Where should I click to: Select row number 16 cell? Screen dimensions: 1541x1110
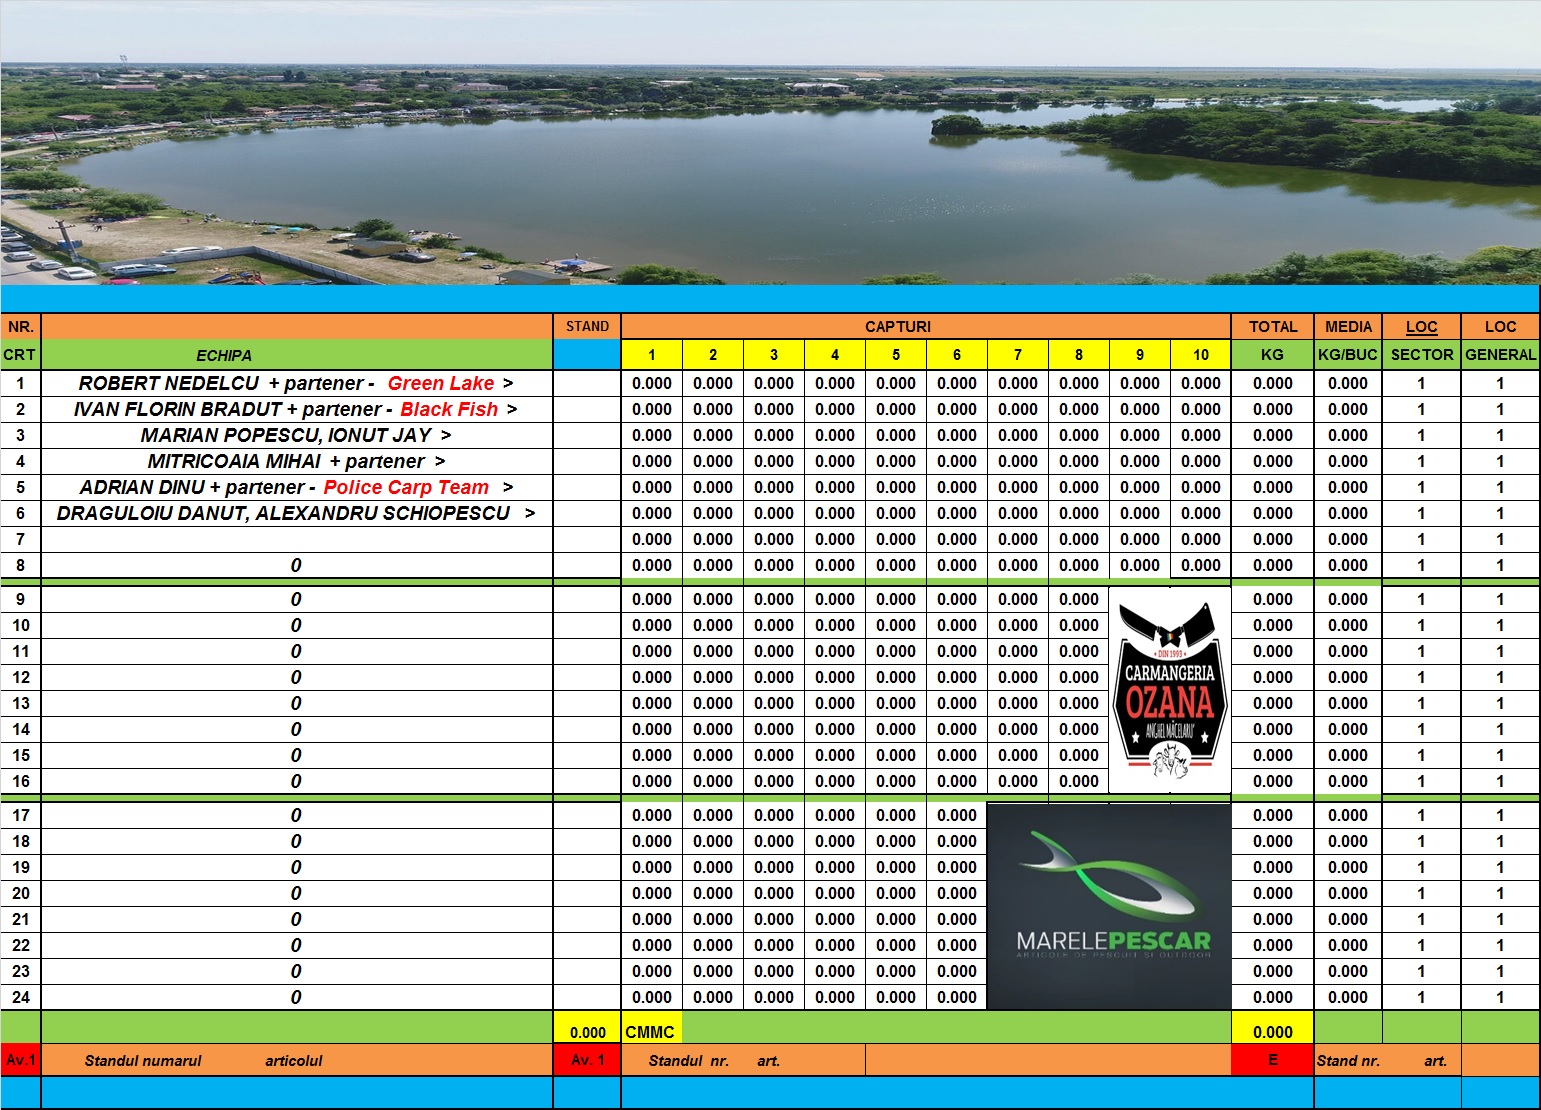(20, 781)
